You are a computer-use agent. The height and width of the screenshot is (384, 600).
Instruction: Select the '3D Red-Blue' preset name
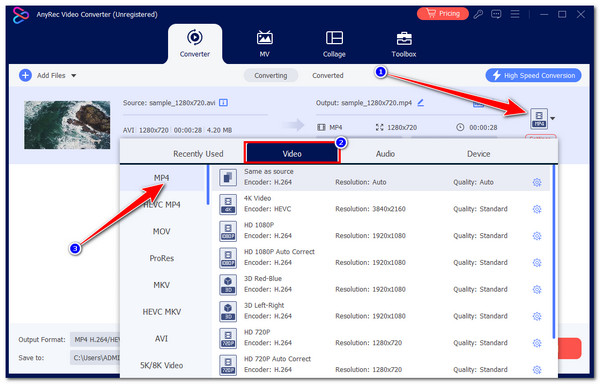[x=263, y=278]
